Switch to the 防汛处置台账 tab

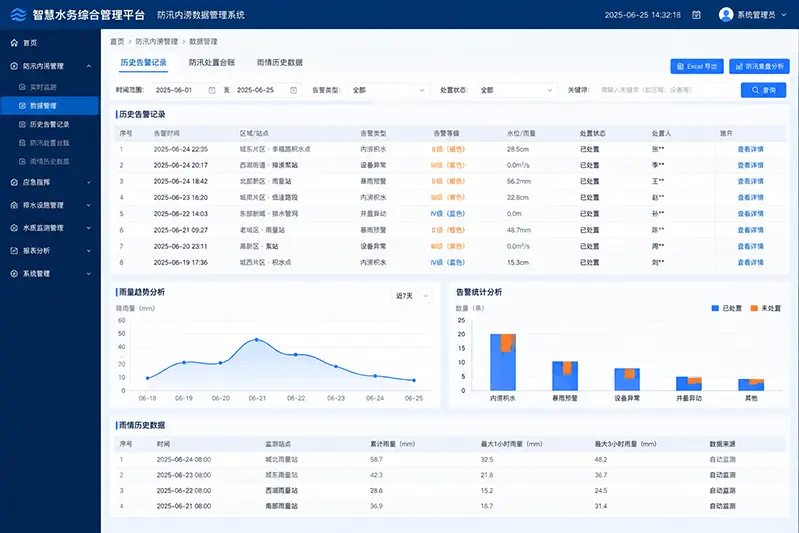tap(211, 62)
